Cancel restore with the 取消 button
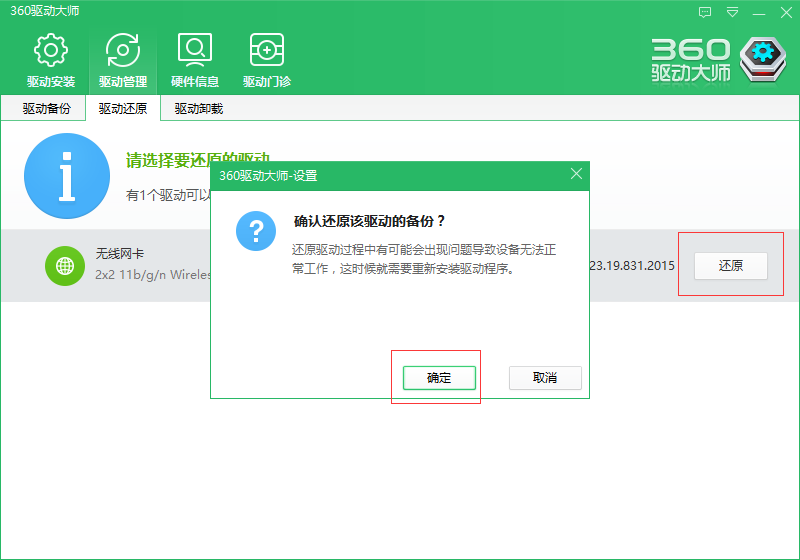 click(545, 378)
